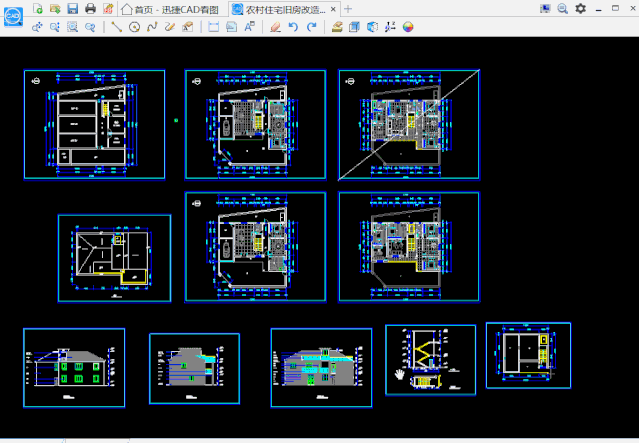Click the Print icon
The height and width of the screenshot is (443, 639).
point(90,9)
